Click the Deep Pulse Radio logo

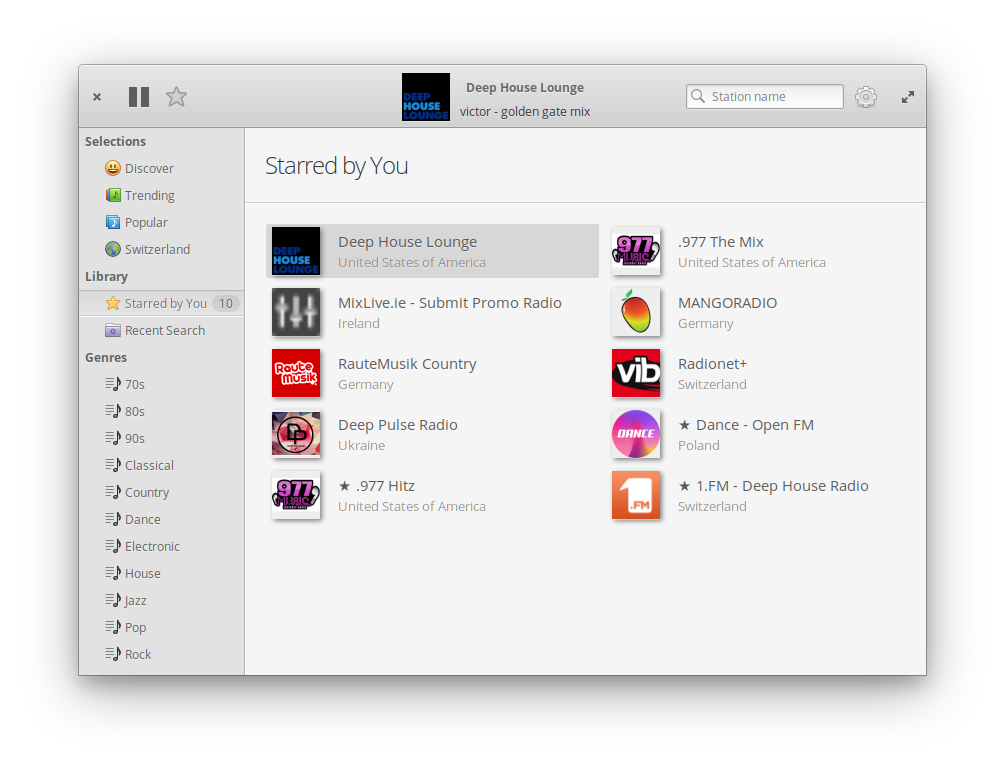pyautogui.click(x=296, y=434)
